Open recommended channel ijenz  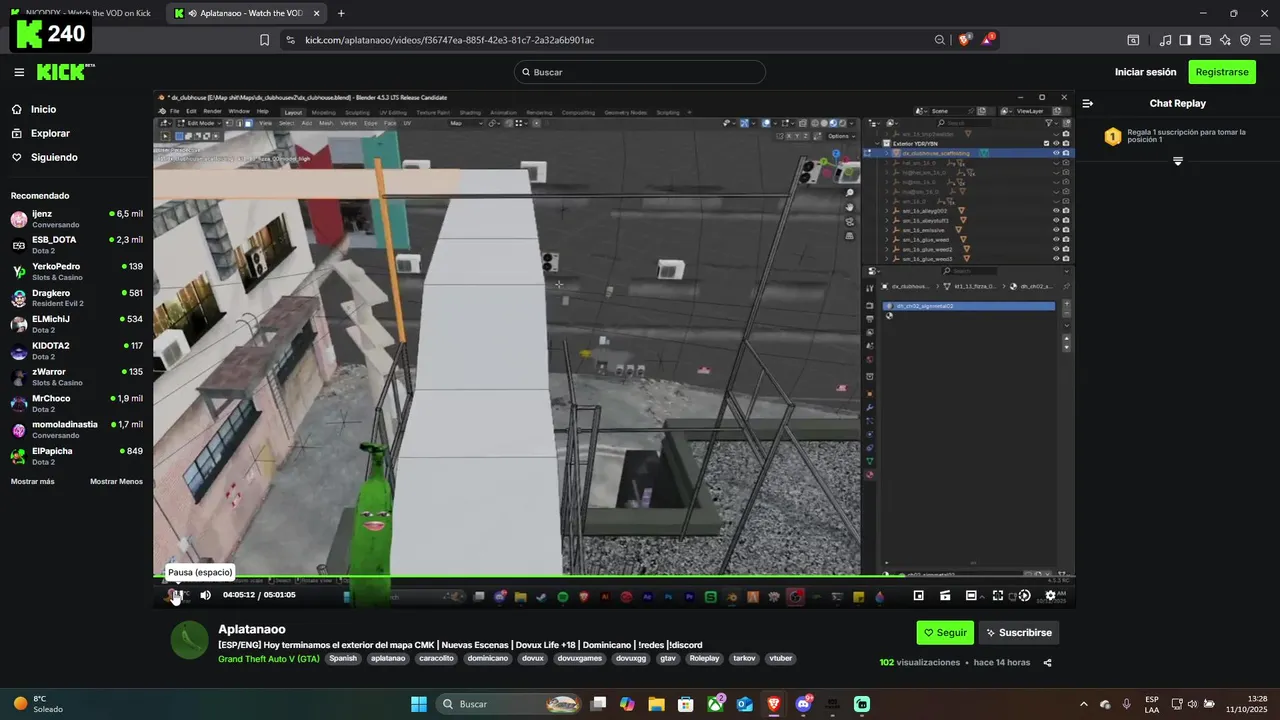click(x=76, y=219)
